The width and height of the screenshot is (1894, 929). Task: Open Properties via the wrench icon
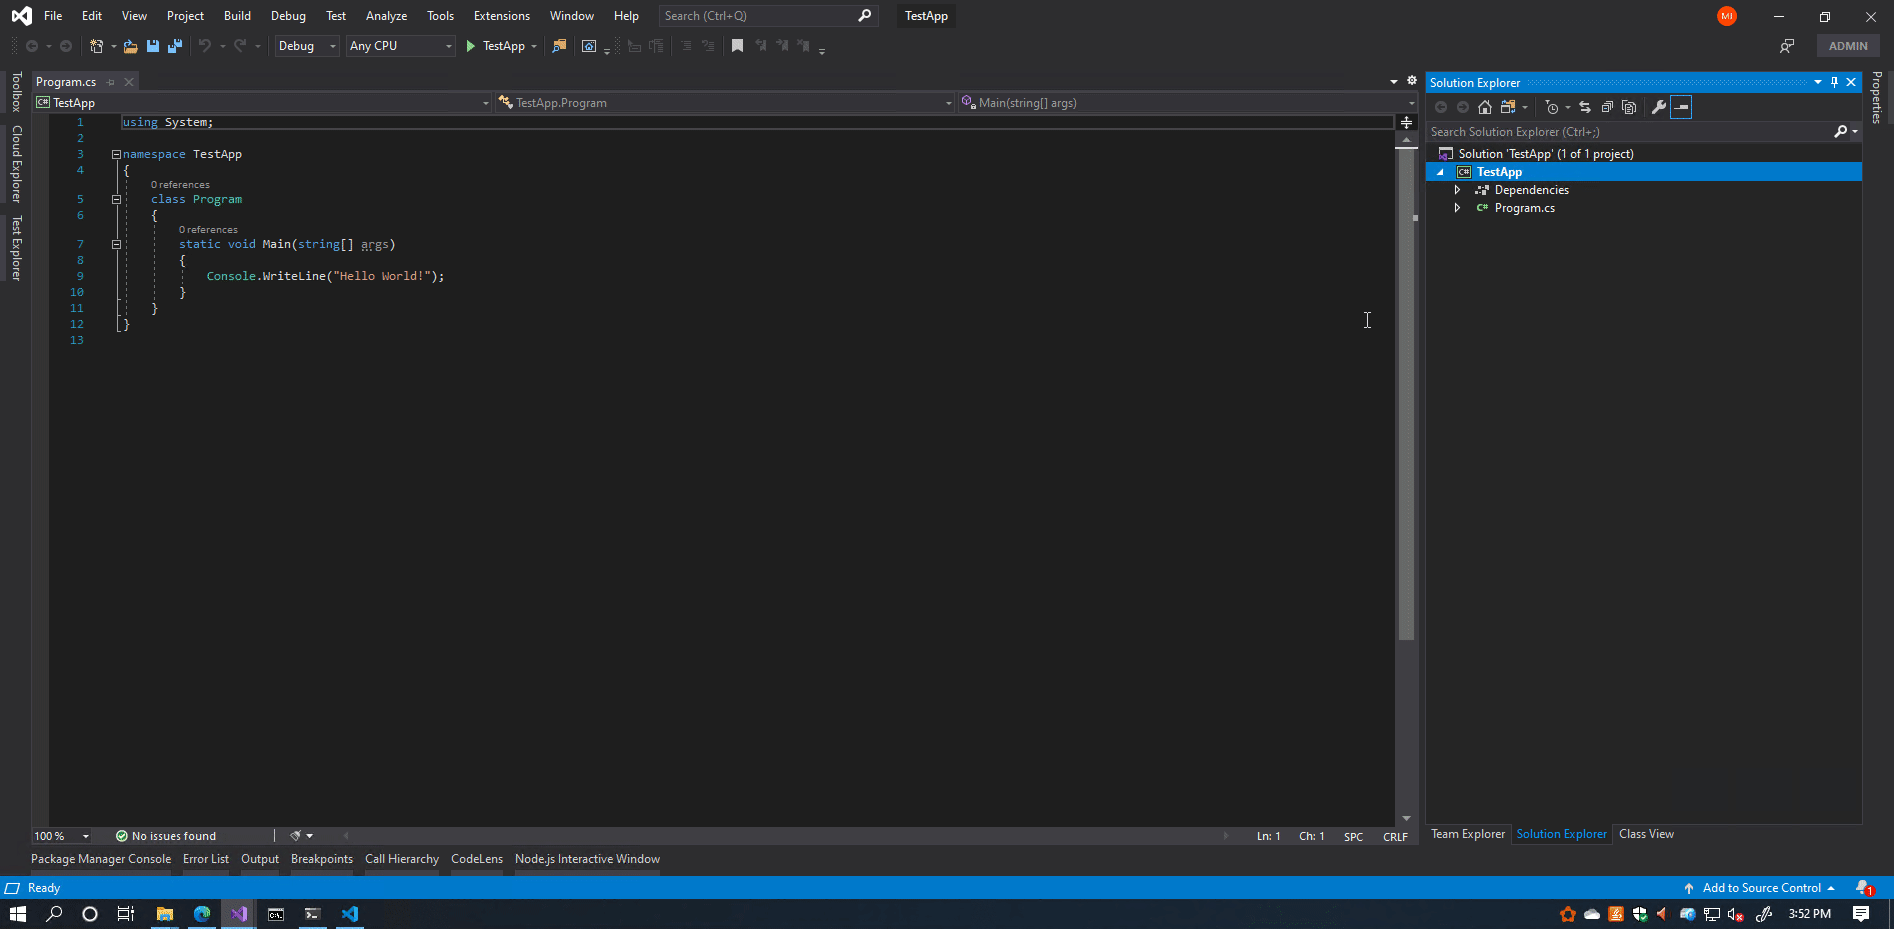point(1659,107)
